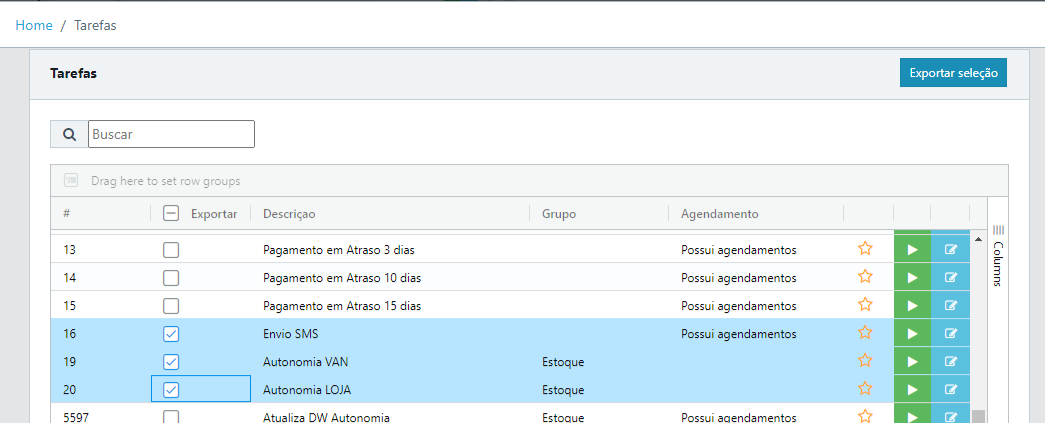Uncheck export box for Autonomia VAN
This screenshot has width=1045, height=423.
(x=171, y=362)
